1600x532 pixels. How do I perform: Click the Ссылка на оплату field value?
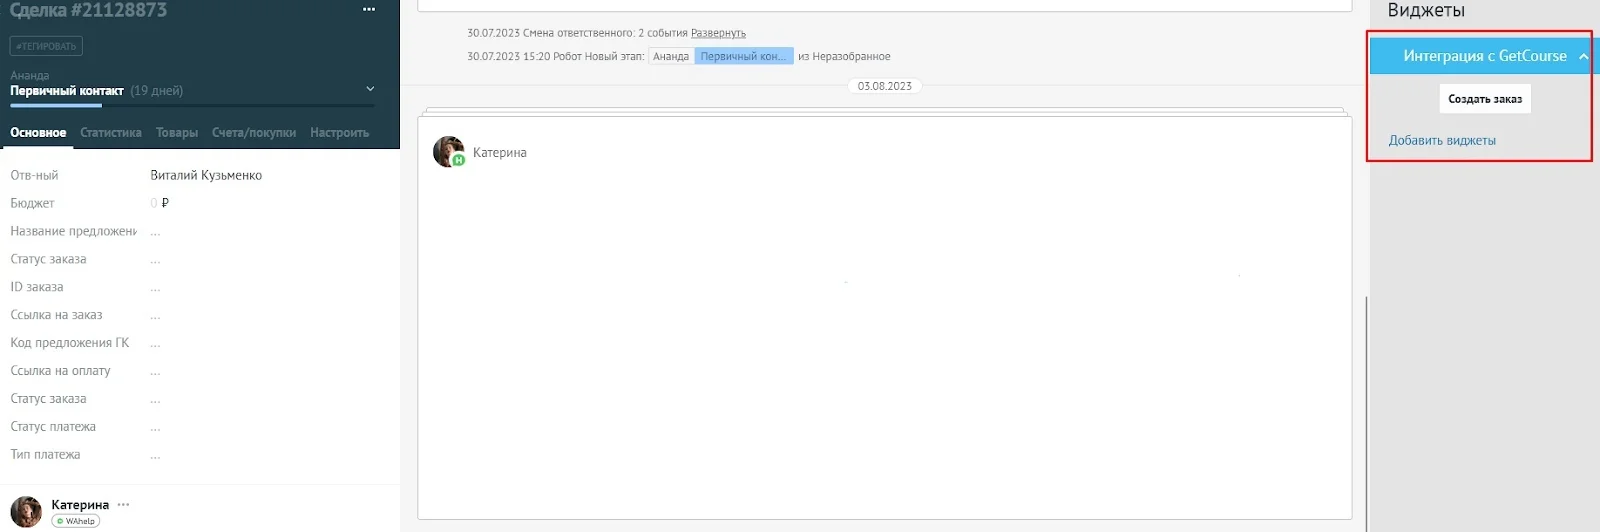click(x=155, y=371)
